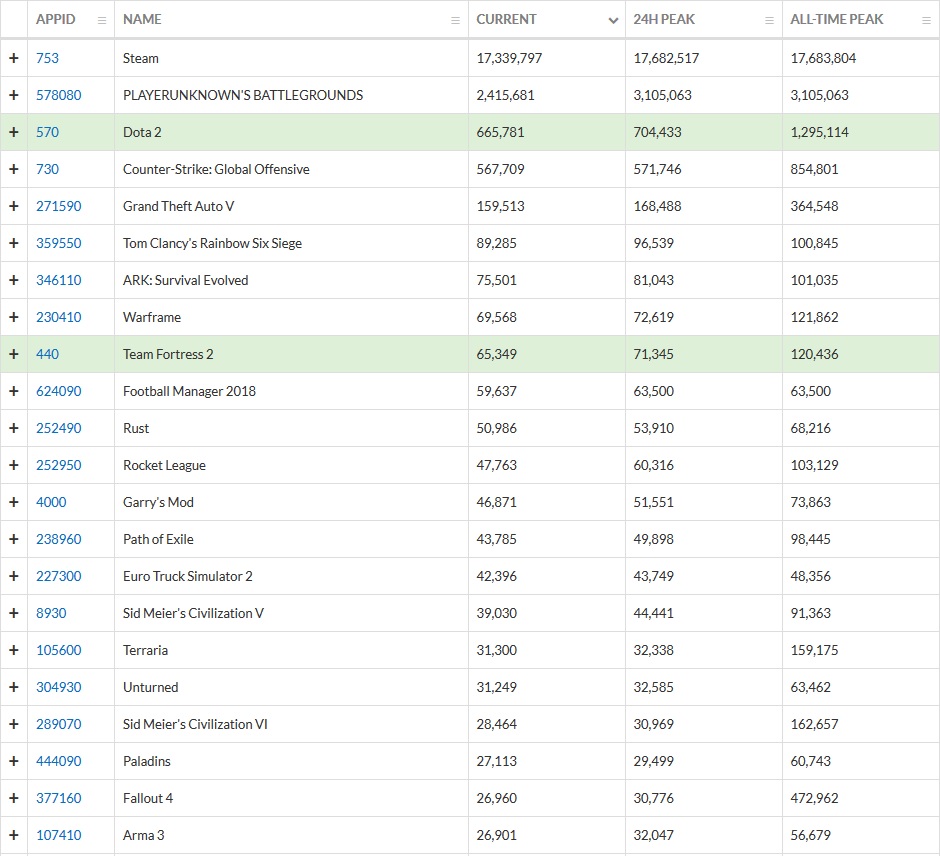
Task: Open app ID 4000 link
Action: (51, 502)
